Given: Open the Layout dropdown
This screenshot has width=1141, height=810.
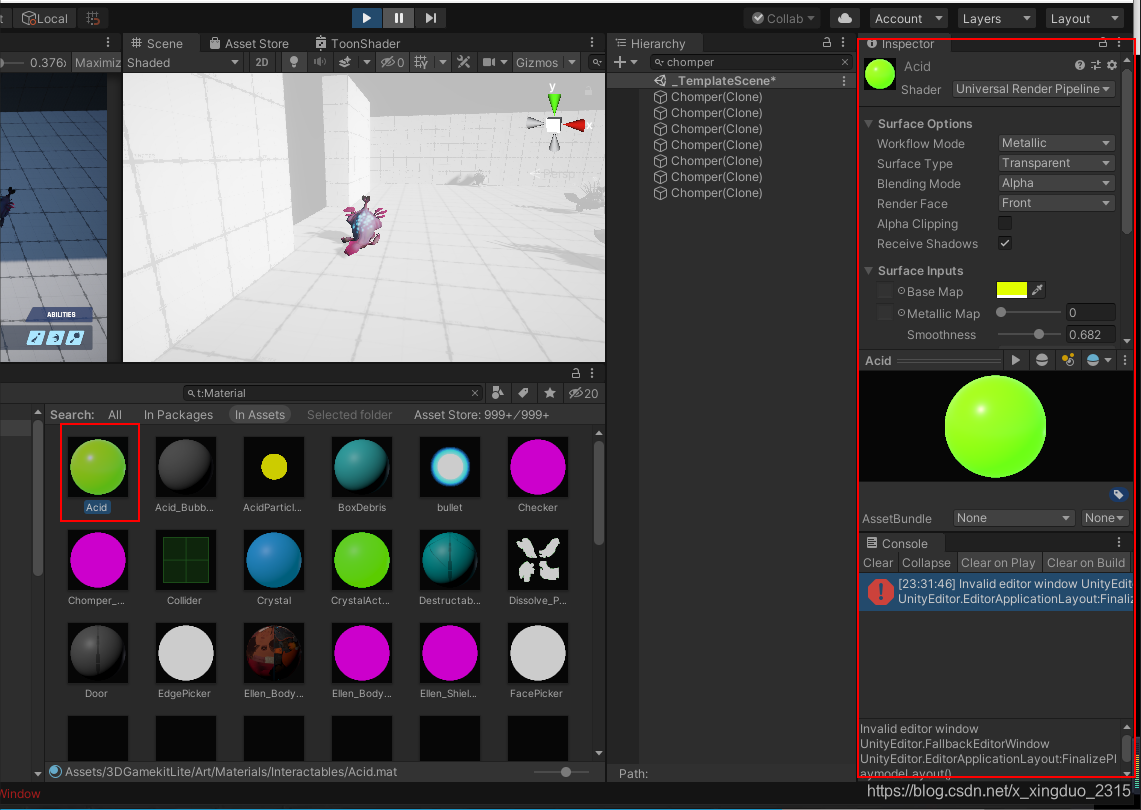Looking at the screenshot, I should [1084, 18].
